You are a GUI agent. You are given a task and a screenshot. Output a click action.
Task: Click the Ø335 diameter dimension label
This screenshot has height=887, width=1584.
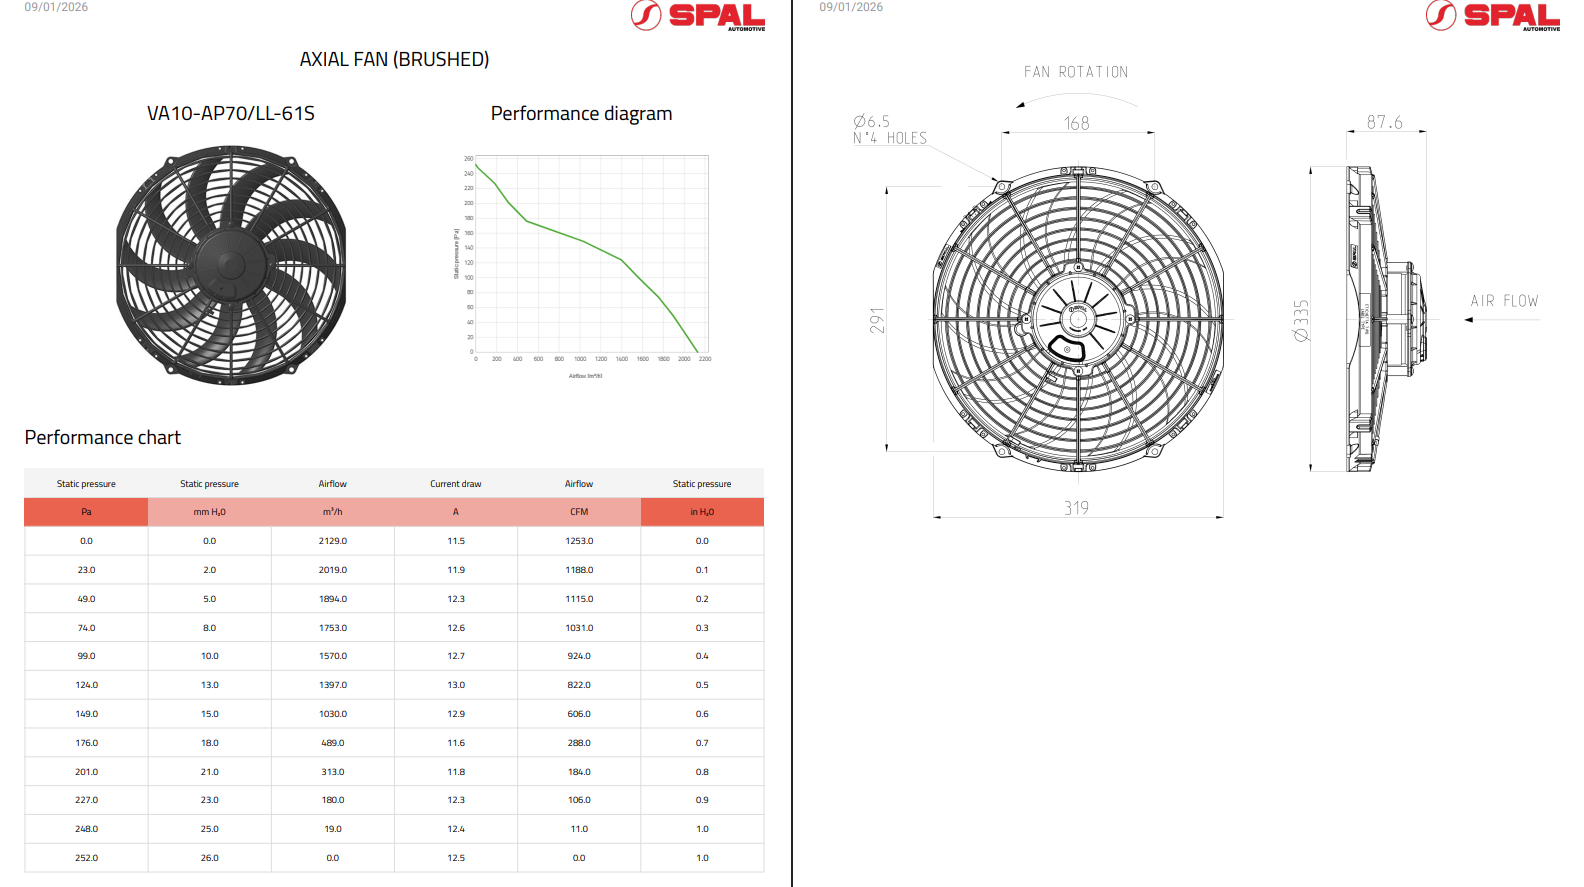coord(1301,320)
